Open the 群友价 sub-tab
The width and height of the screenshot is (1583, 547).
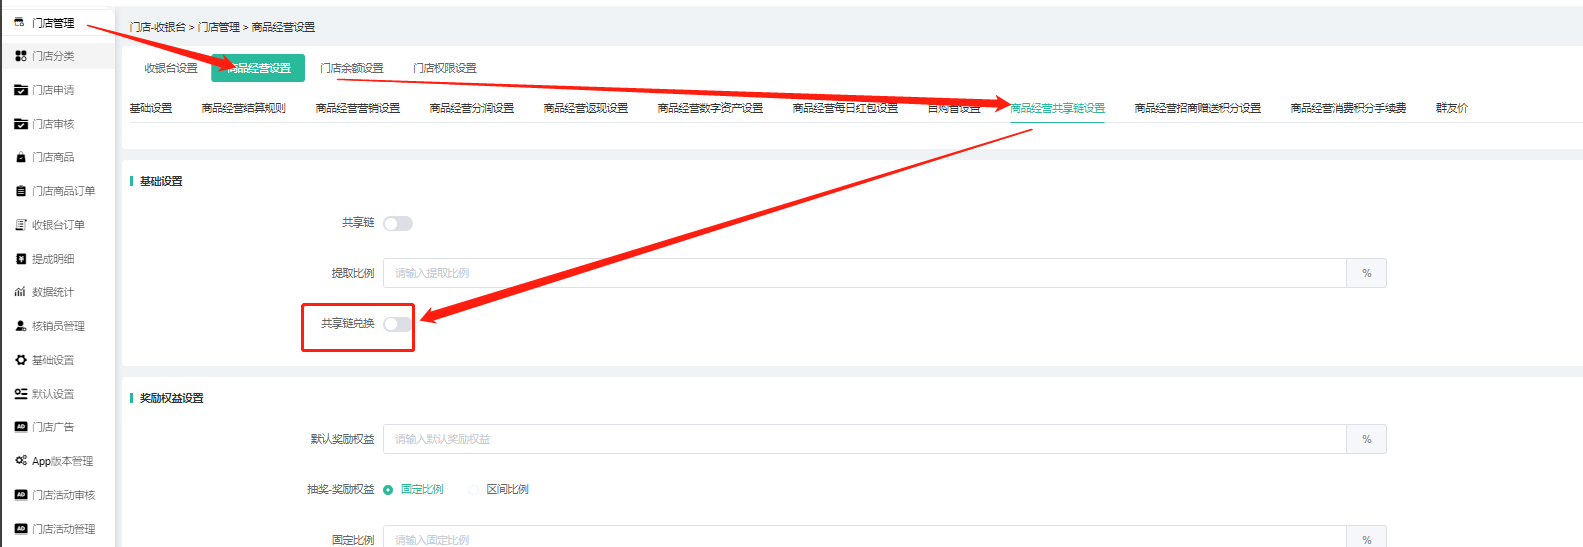click(1451, 108)
